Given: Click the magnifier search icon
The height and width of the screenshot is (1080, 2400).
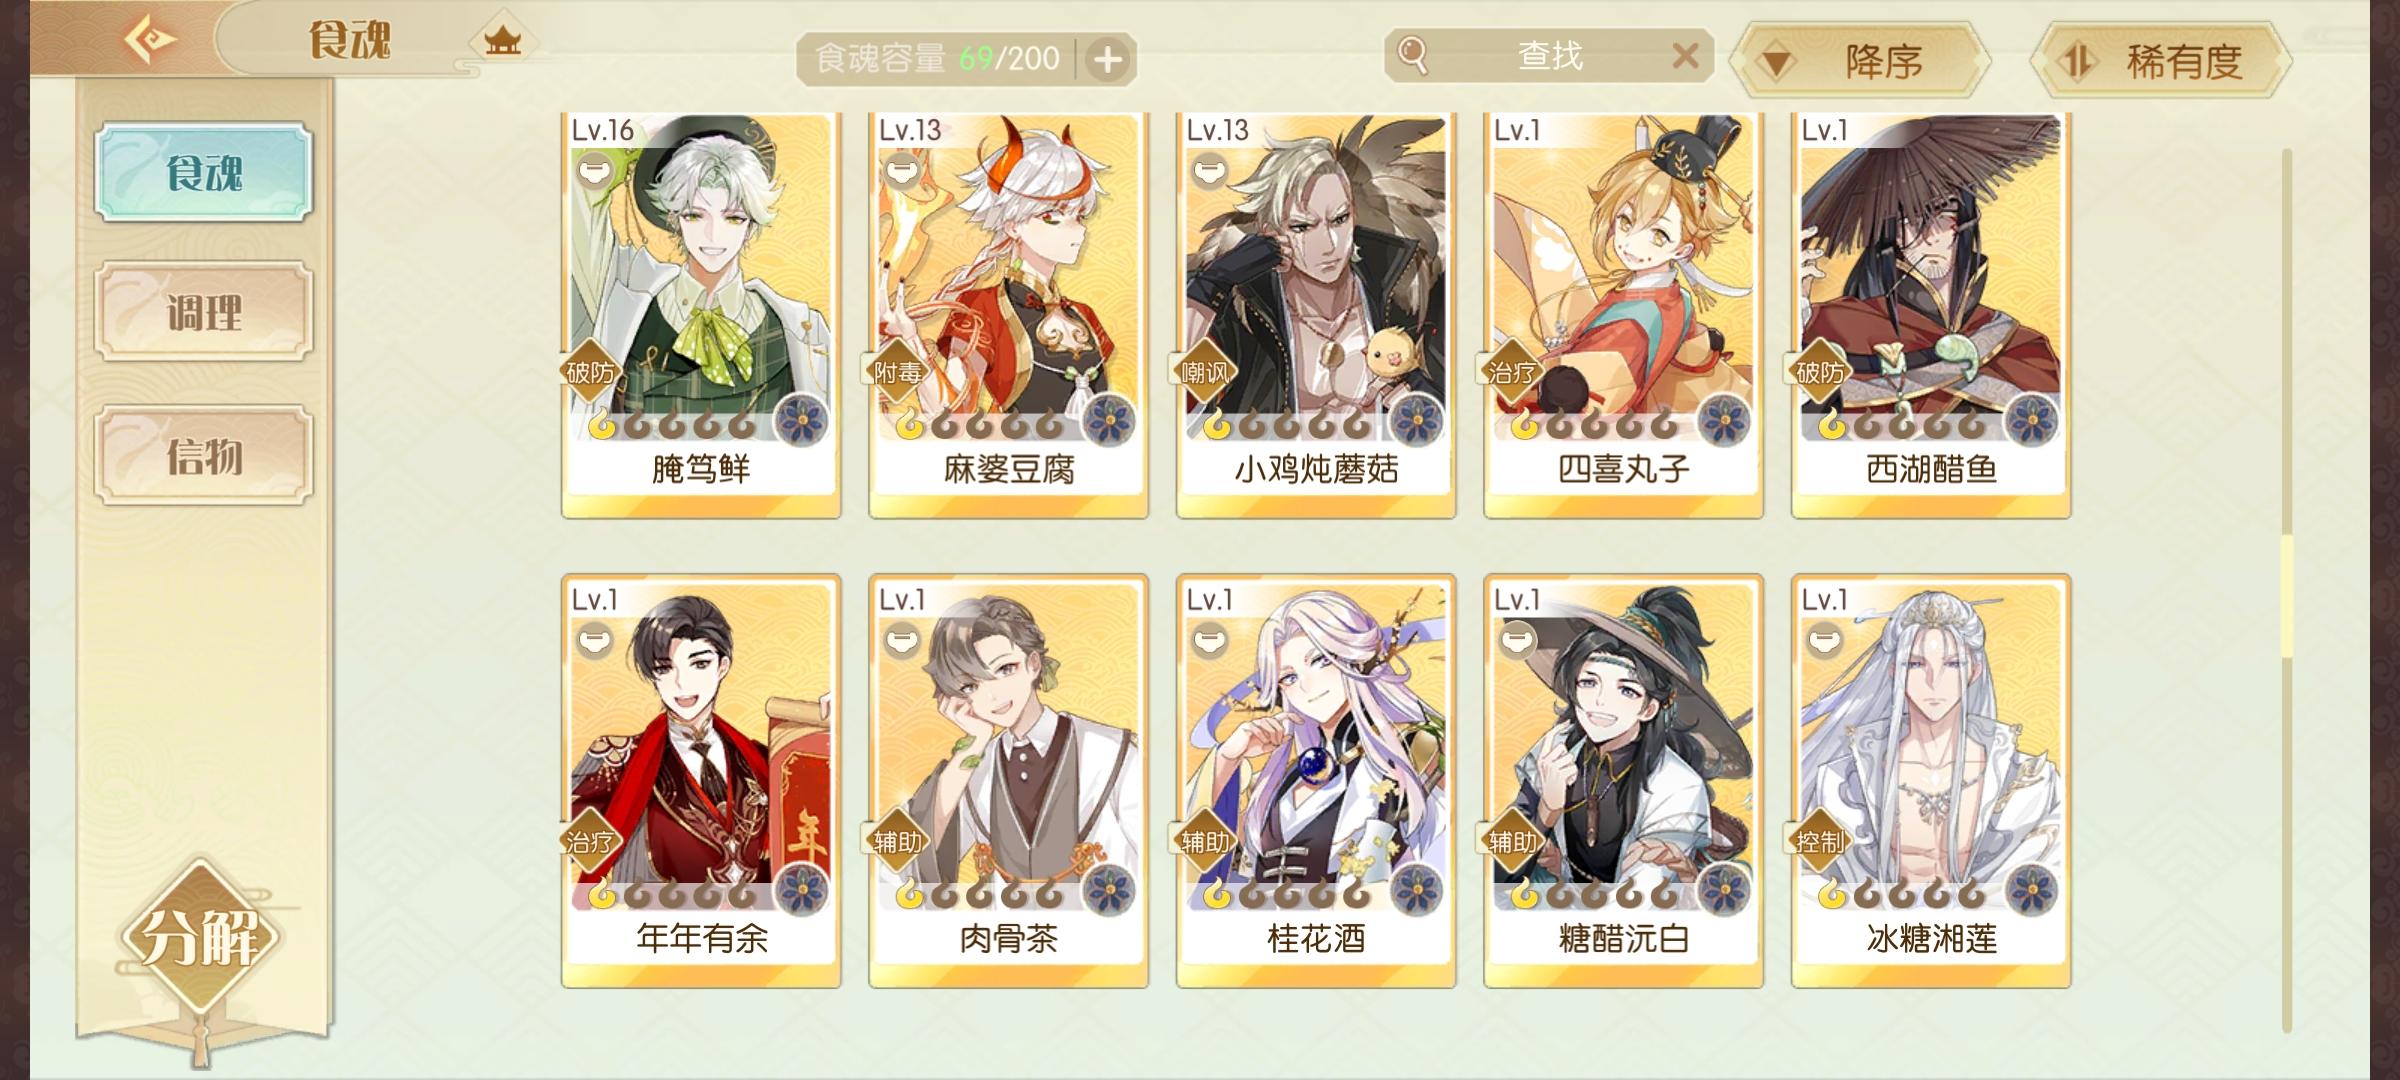Looking at the screenshot, I should [x=1412, y=55].
